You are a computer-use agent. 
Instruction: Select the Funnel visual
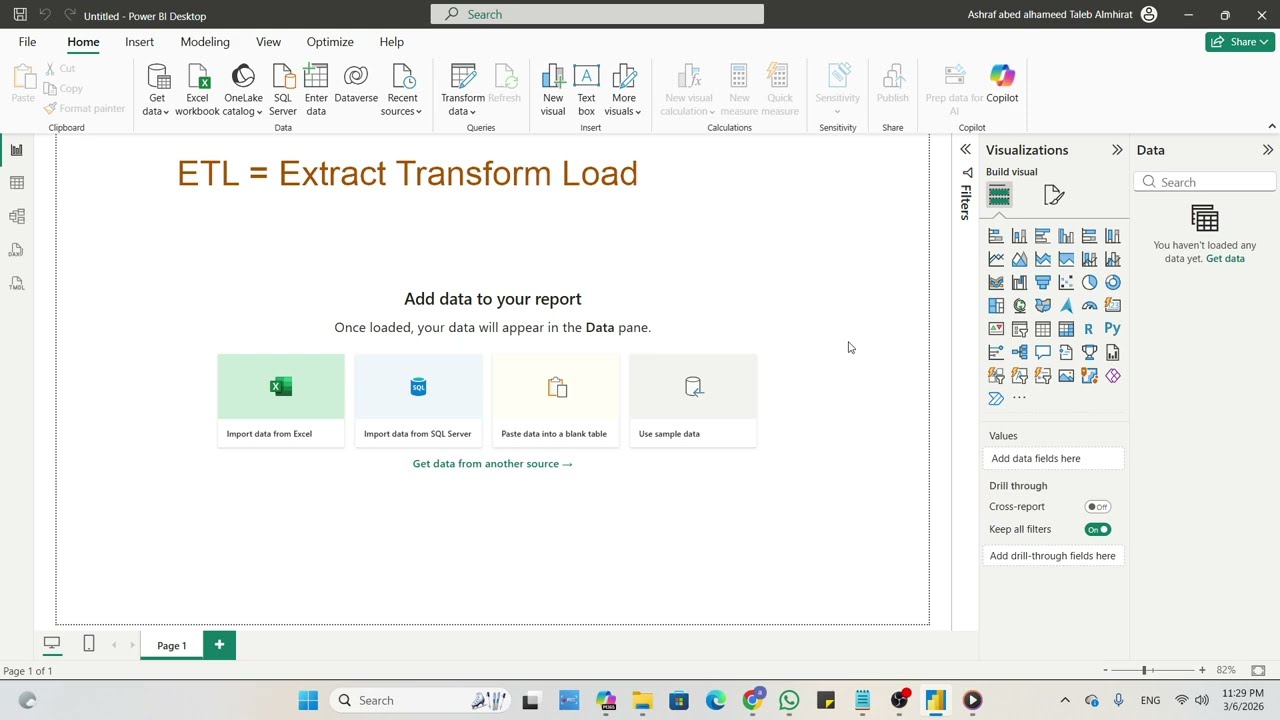tap(1043, 282)
